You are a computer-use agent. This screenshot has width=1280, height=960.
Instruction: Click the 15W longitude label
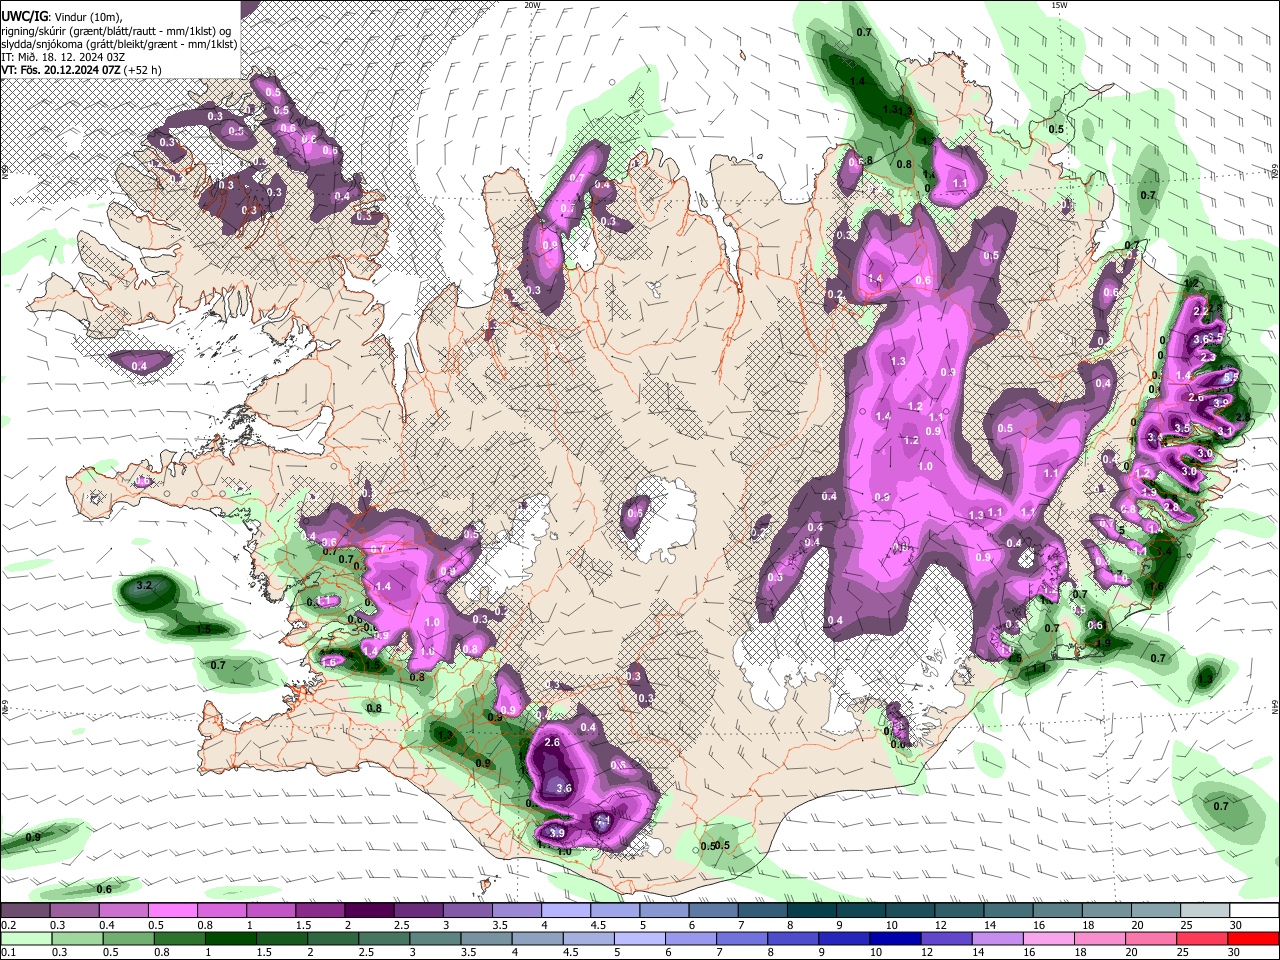(1060, 5)
